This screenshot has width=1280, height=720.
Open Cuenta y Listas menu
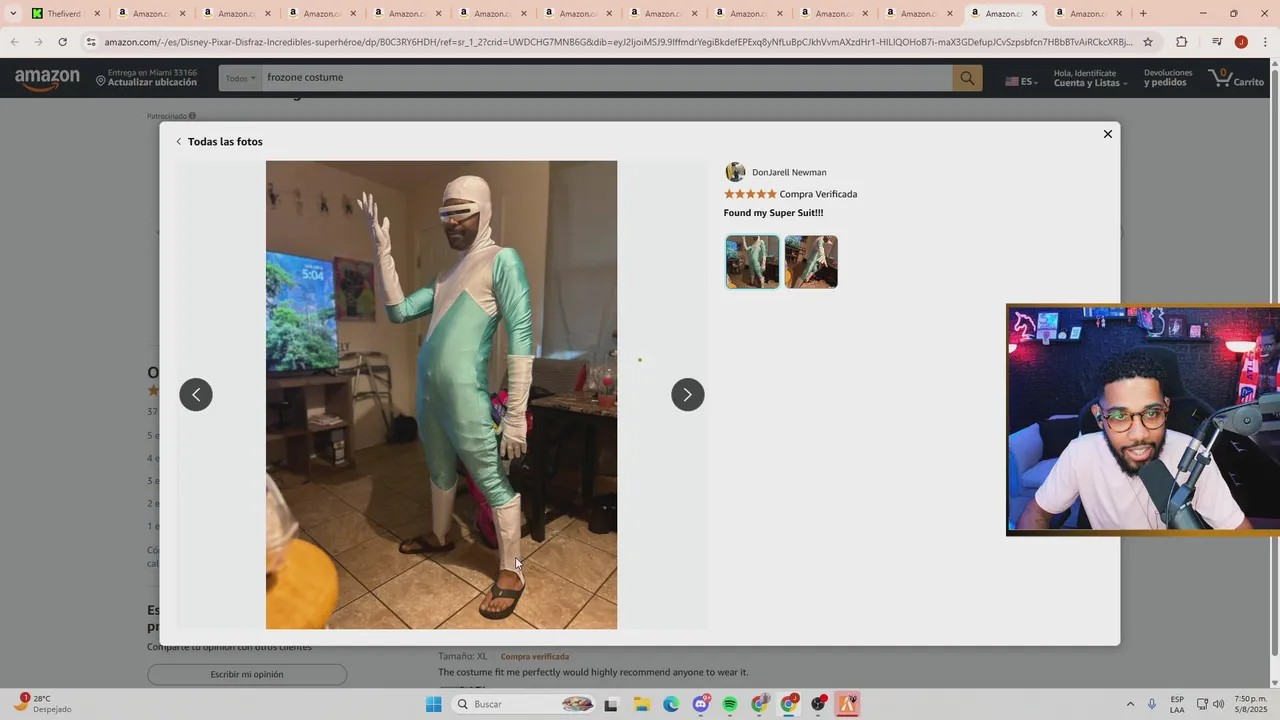click(x=1090, y=78)
